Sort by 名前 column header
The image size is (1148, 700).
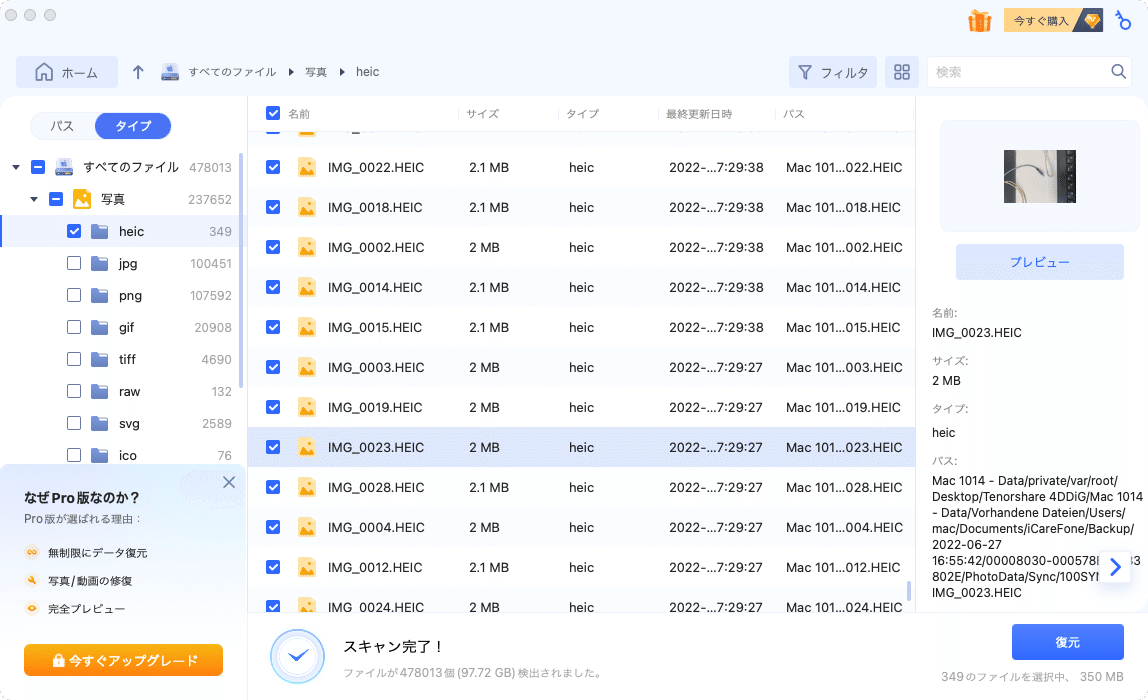click(x=299, y=114)
